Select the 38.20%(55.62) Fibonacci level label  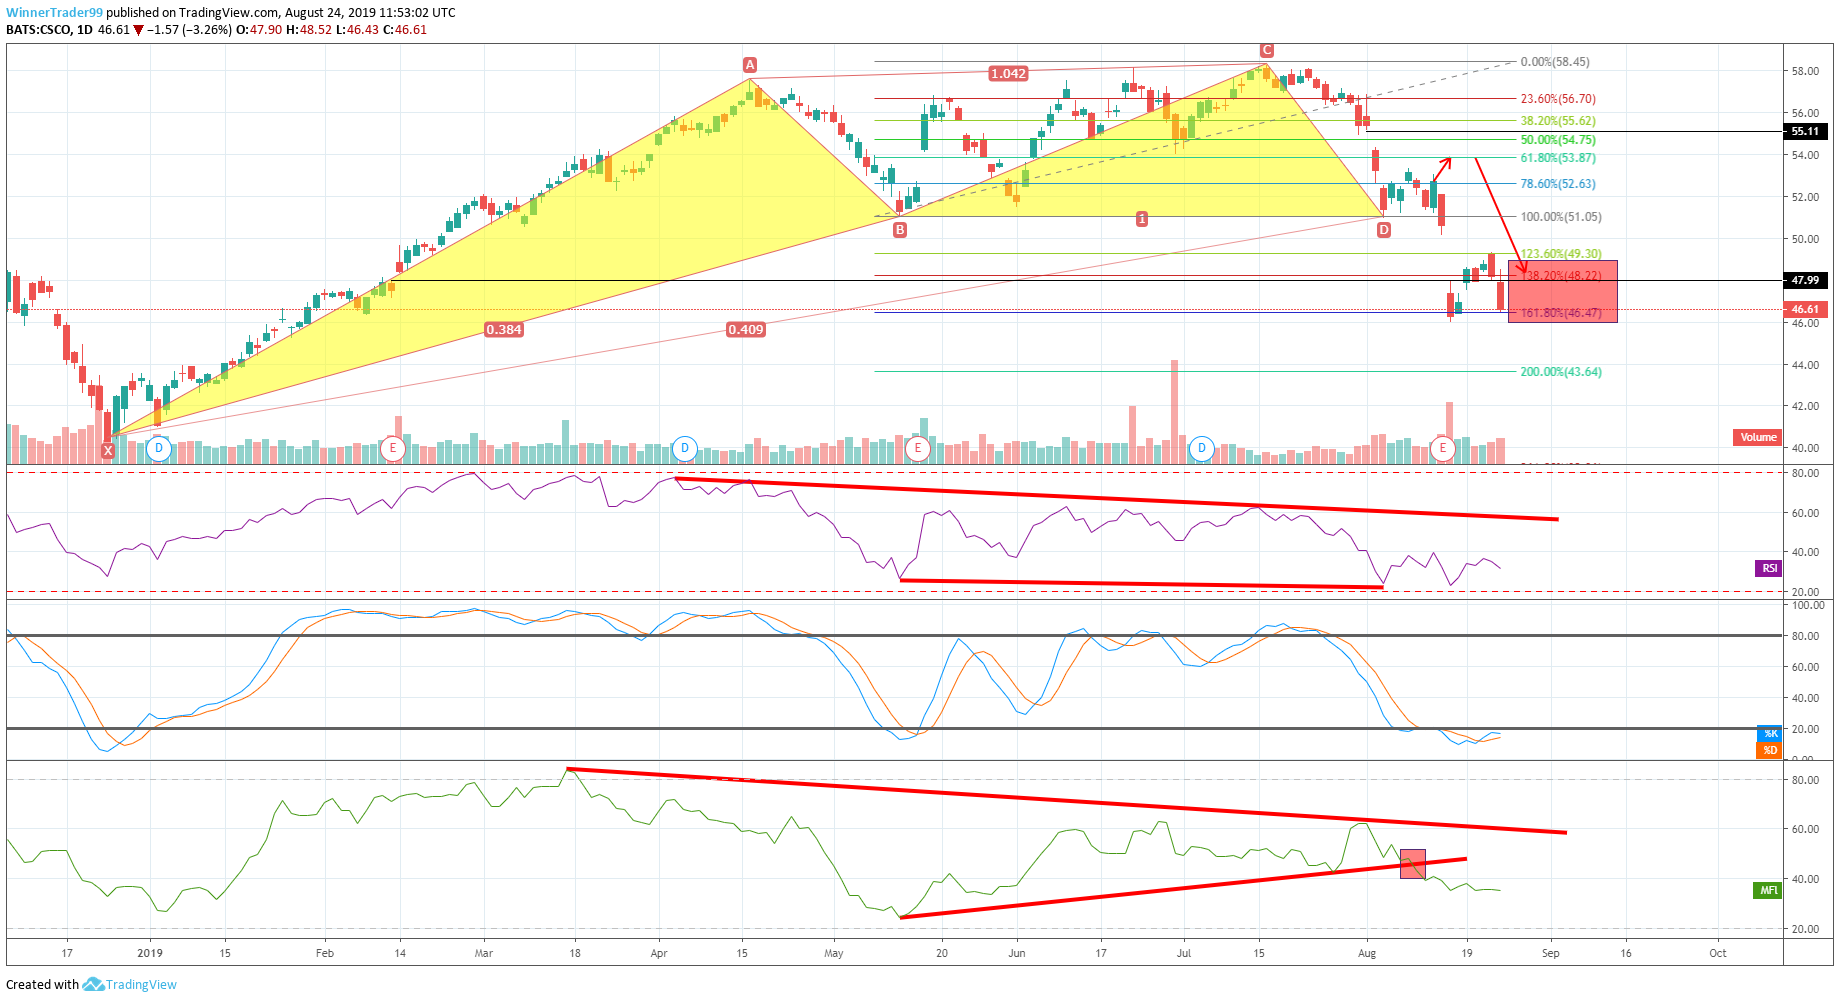point(1558,121)
